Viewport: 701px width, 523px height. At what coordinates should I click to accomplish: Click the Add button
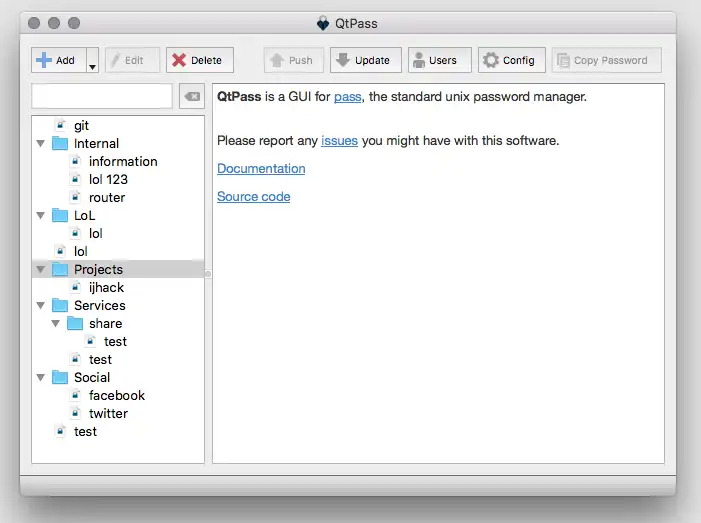pyautogui.click(x=59, y=60)
